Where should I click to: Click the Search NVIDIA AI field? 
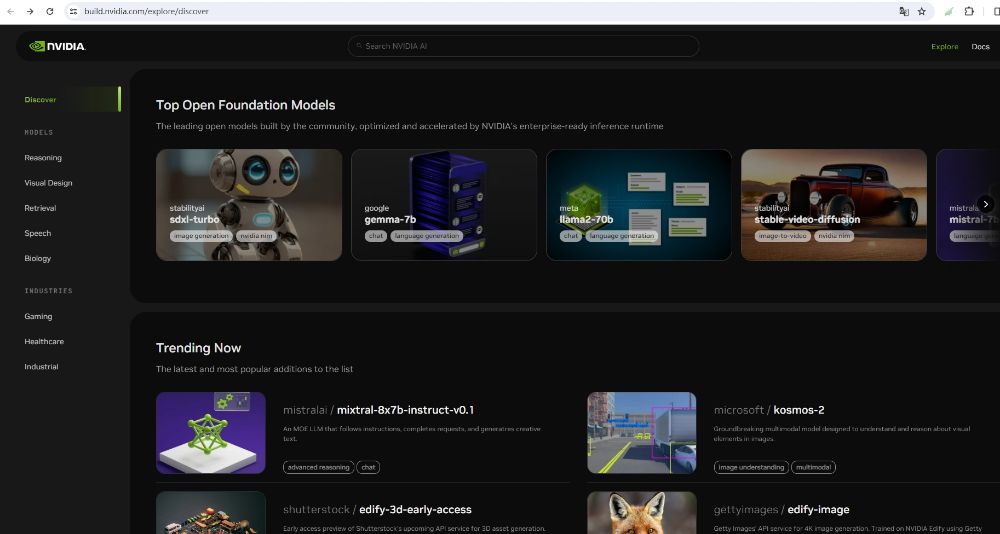pos(523,46)
